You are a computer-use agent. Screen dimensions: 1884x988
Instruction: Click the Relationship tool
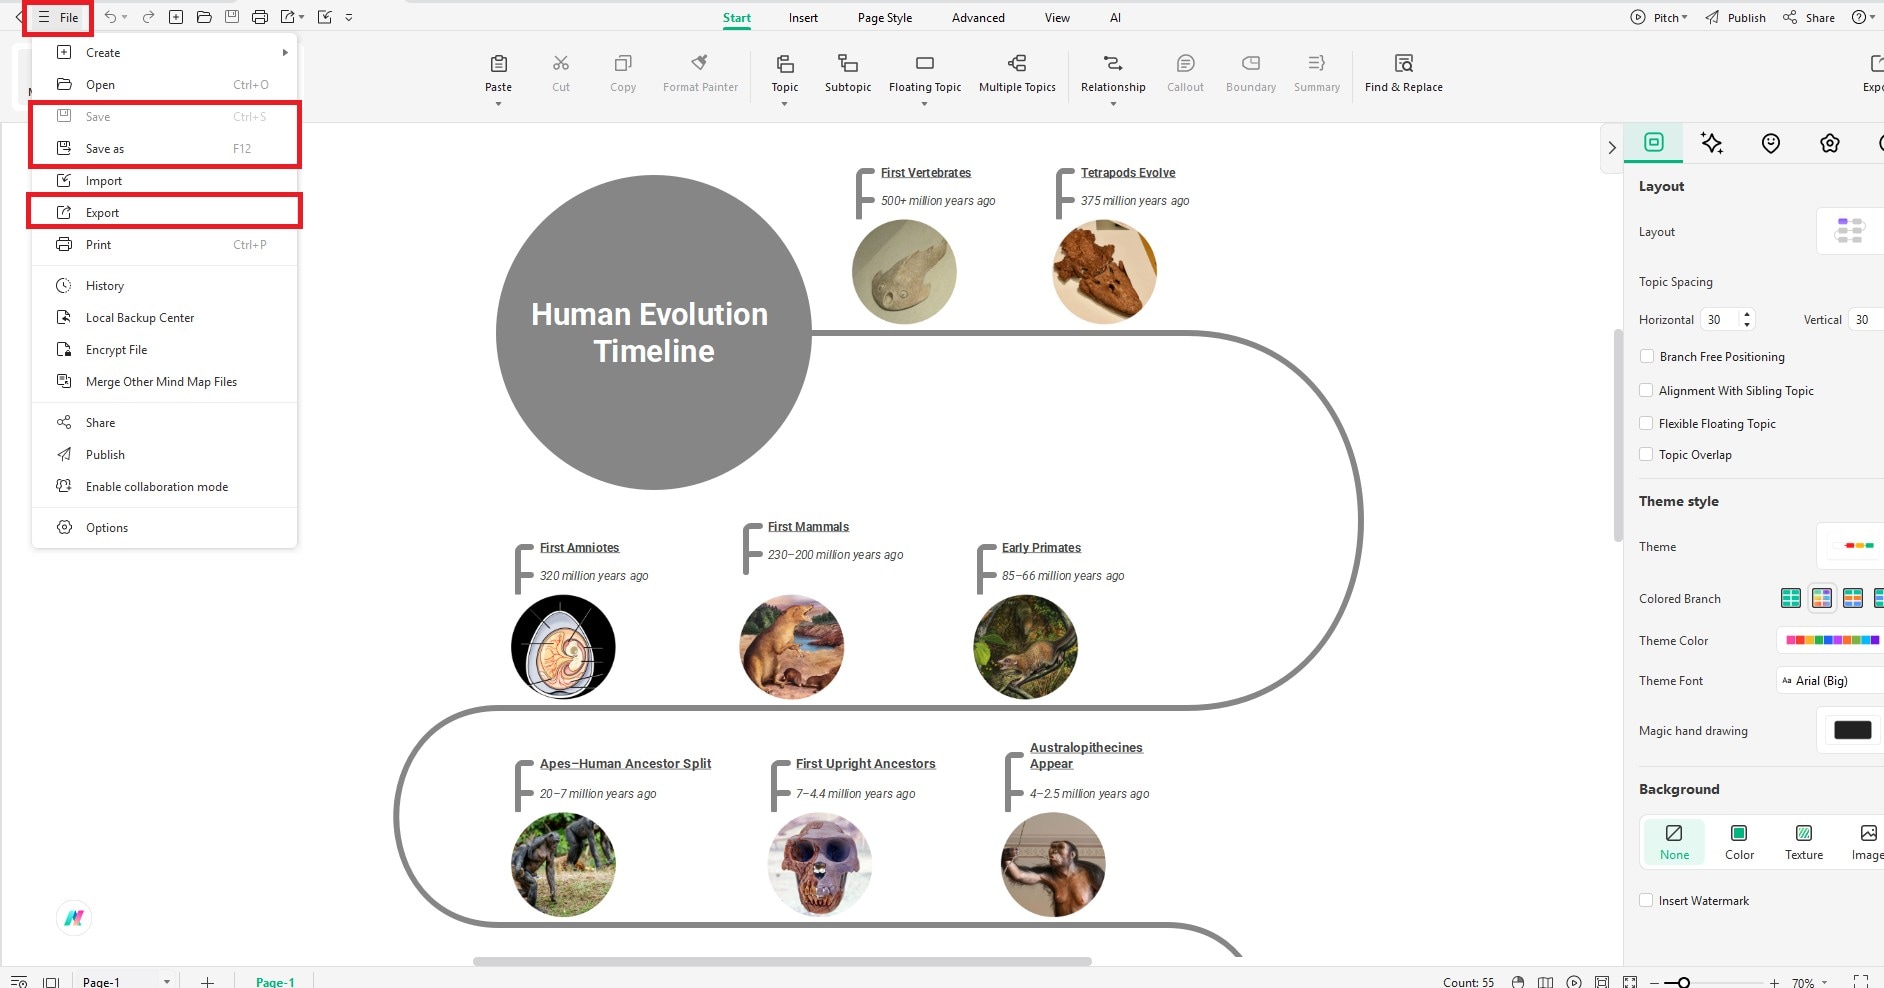coord(1113,73)
